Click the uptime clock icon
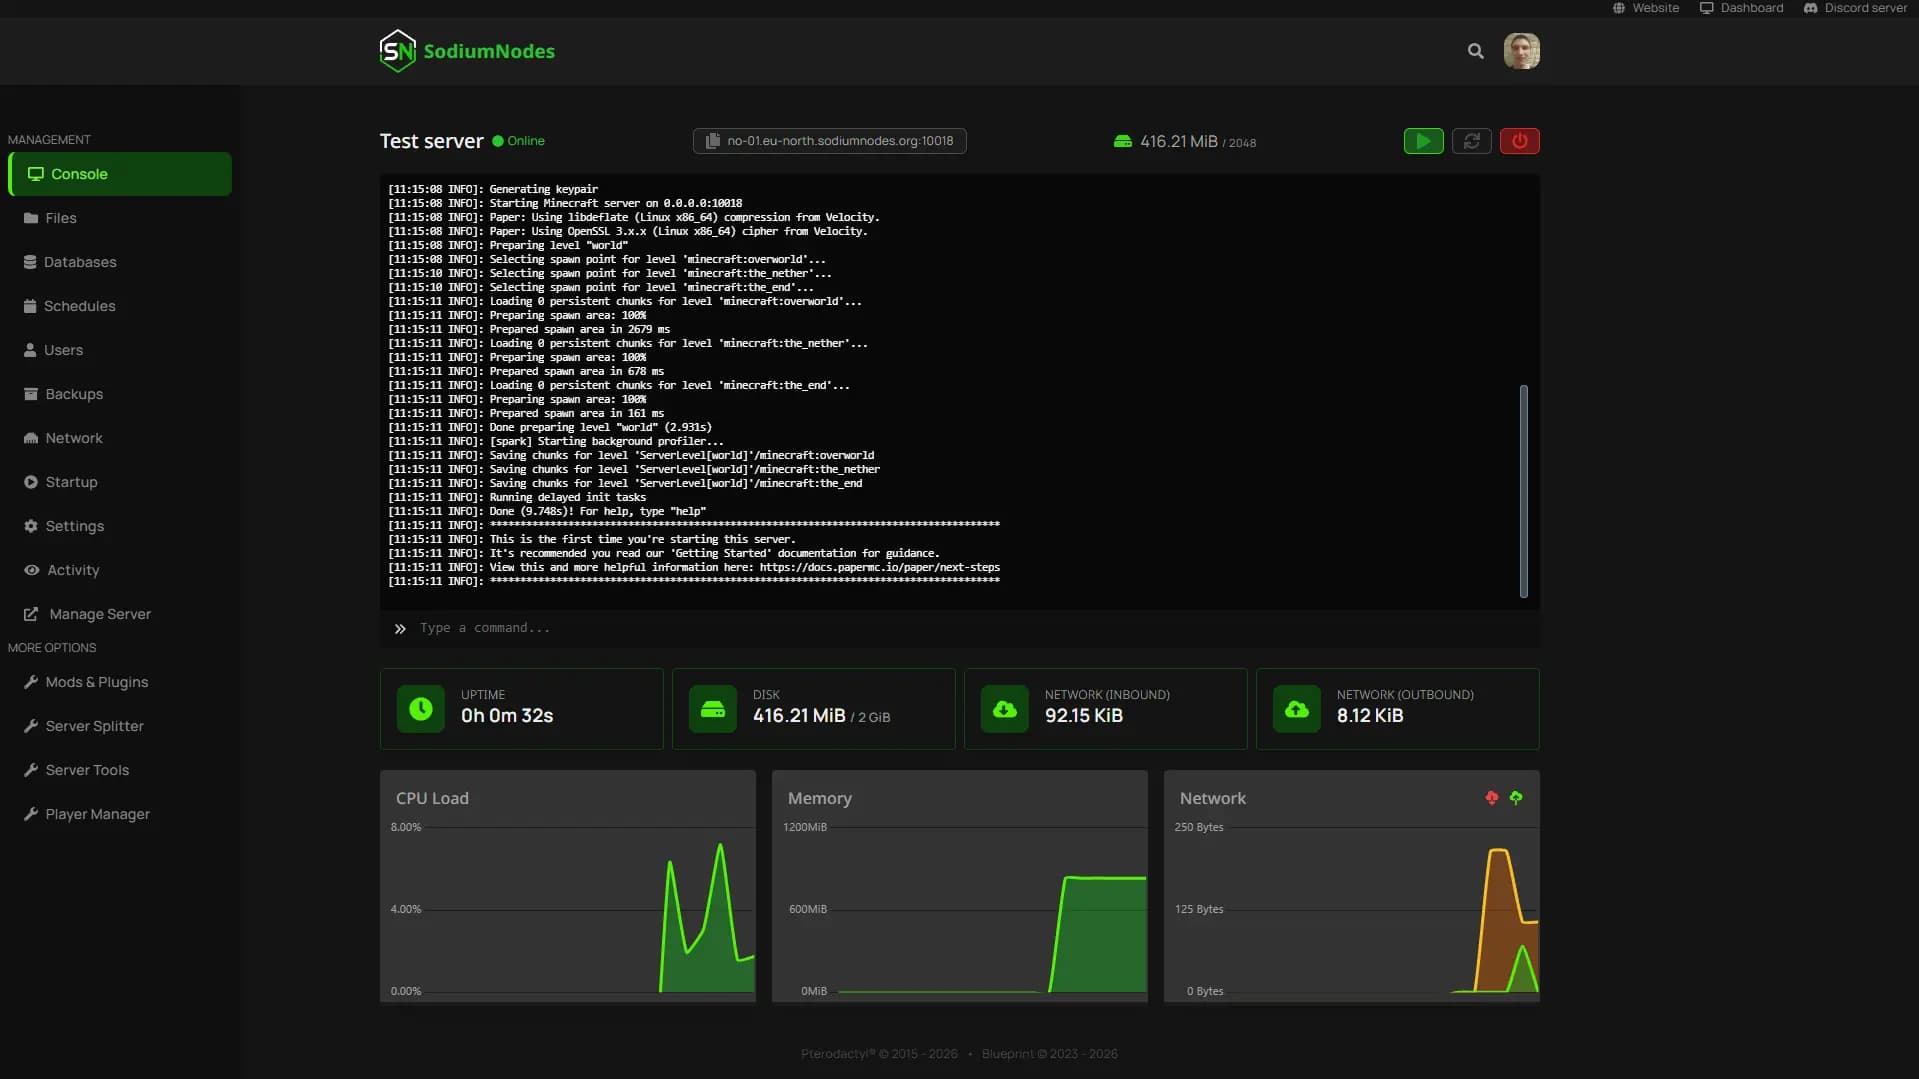Screen dimensions: 1919x1079 coord(421,709)
